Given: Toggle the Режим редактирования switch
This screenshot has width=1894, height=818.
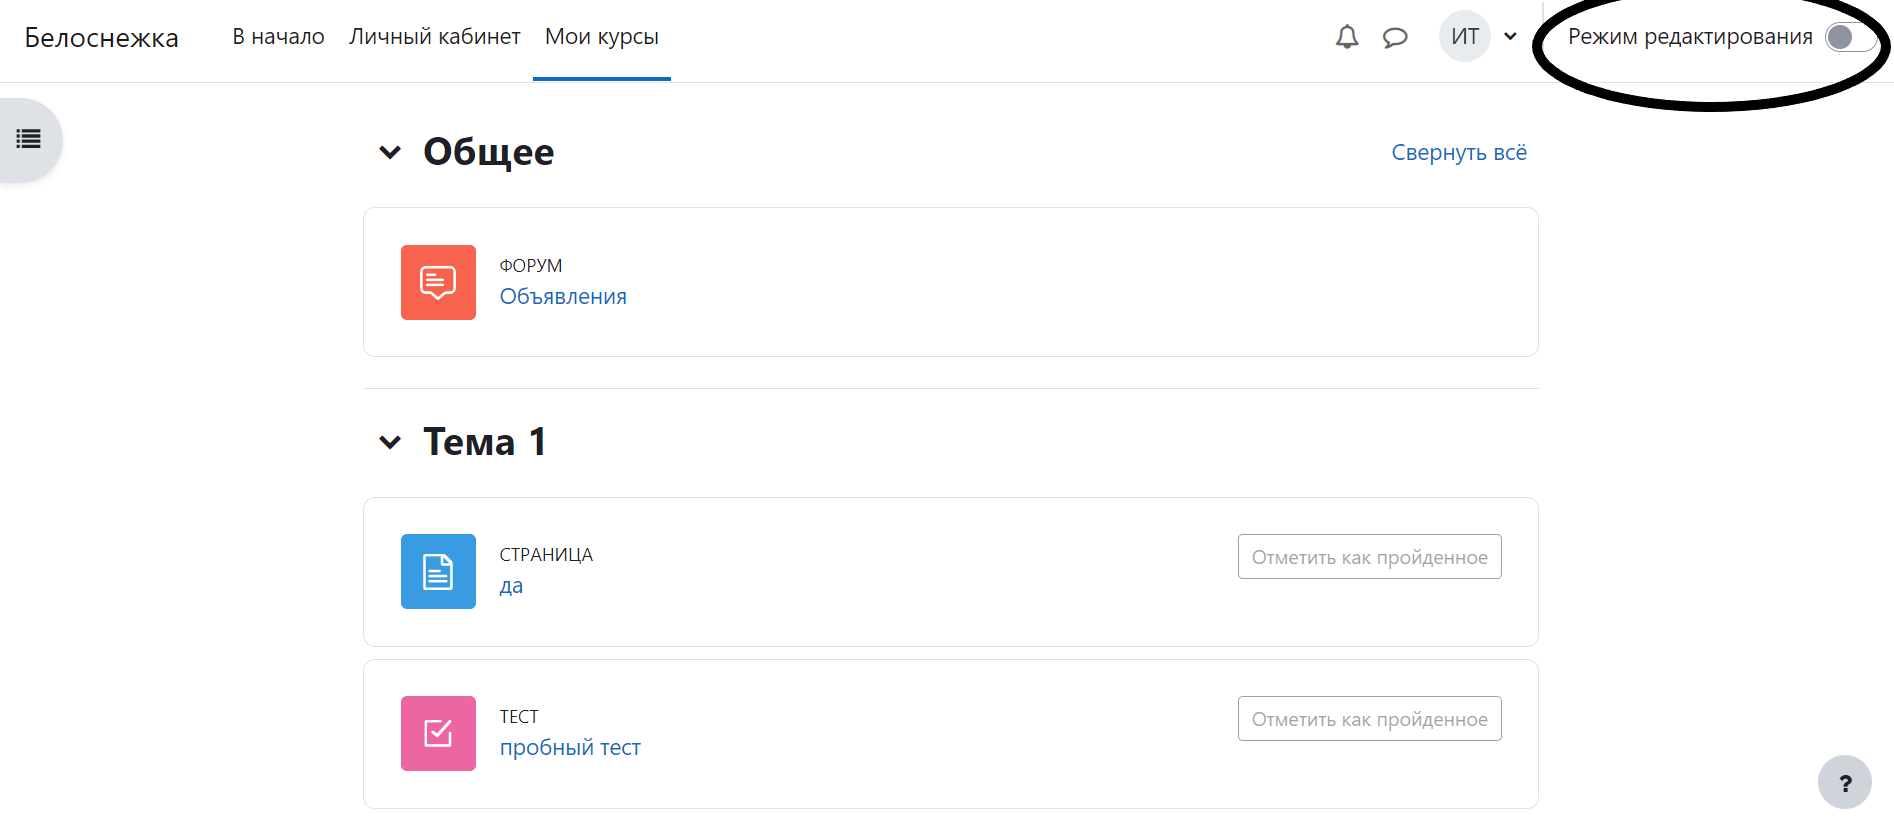Looking at the screenshot, I should [1848, 37].
